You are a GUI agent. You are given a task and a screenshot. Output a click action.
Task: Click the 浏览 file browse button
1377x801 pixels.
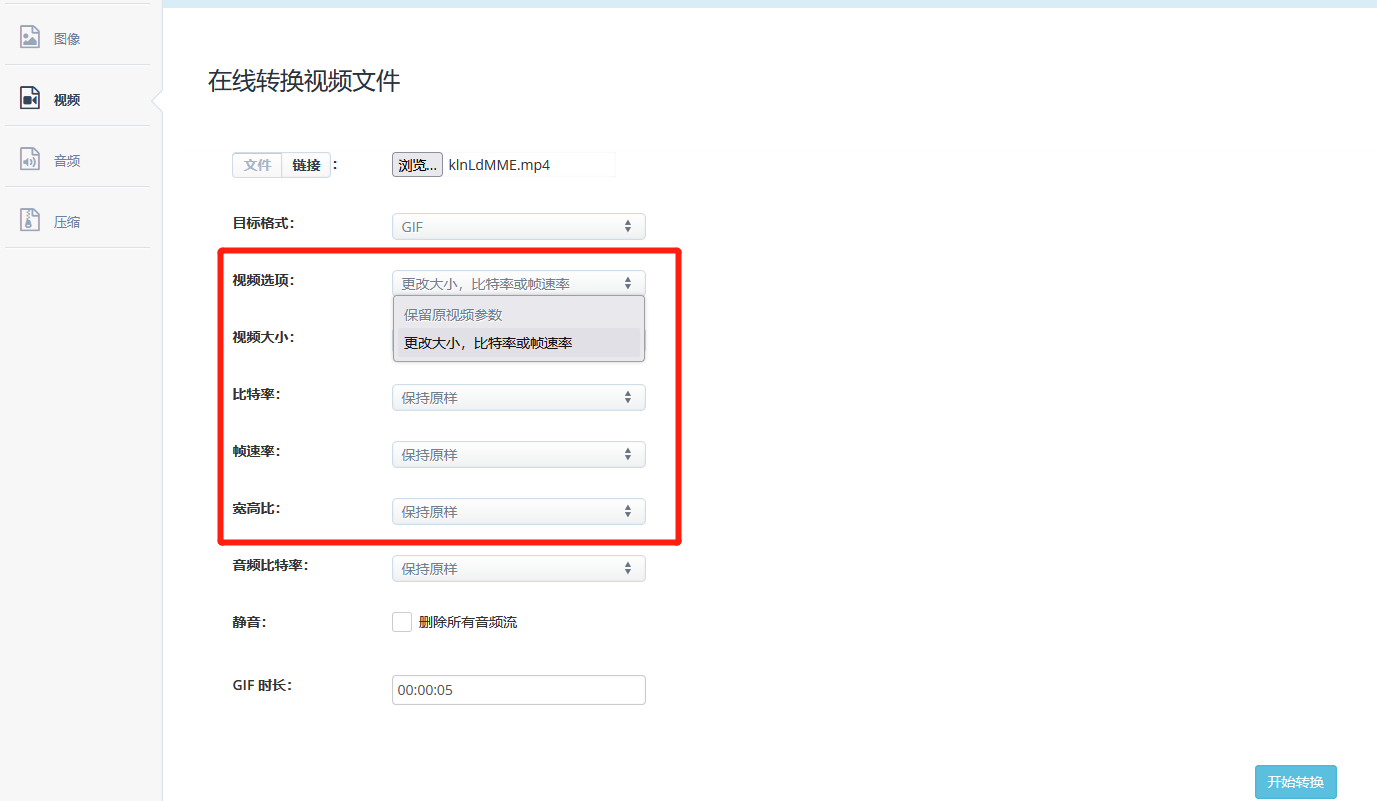[417, 164]
